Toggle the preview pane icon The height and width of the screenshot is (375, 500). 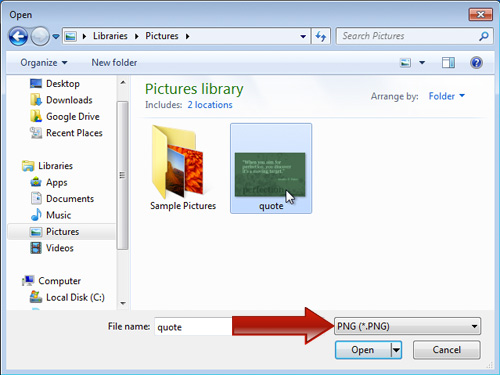[448, 63]
